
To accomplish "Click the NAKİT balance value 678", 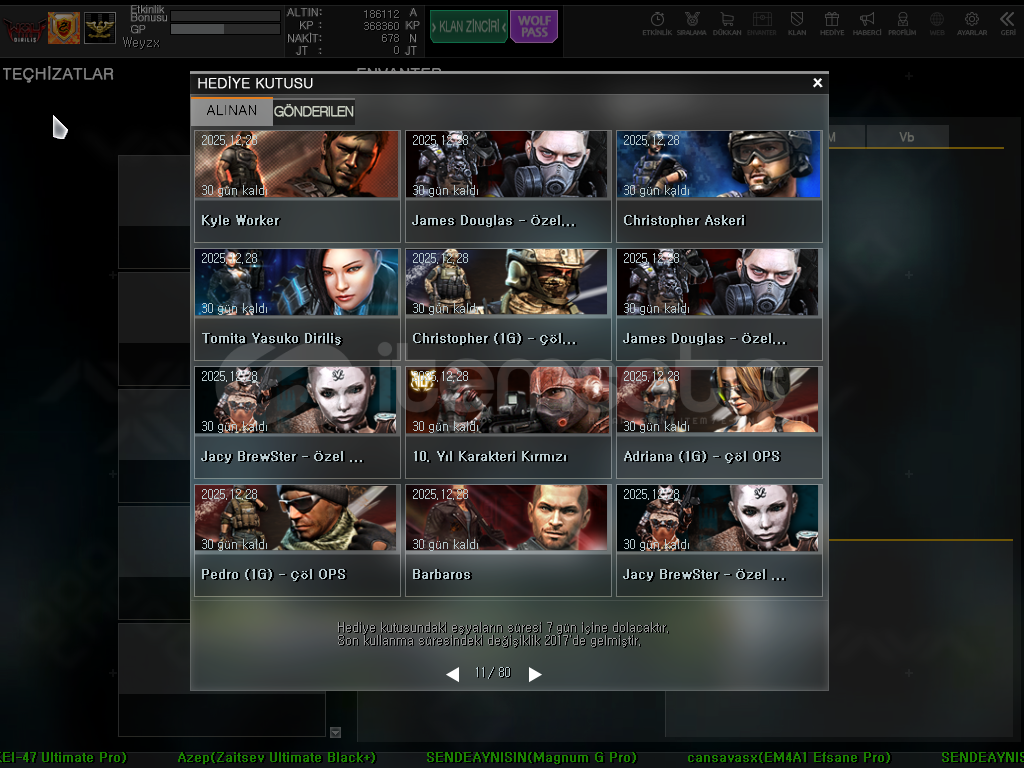I will click(390, 39).
